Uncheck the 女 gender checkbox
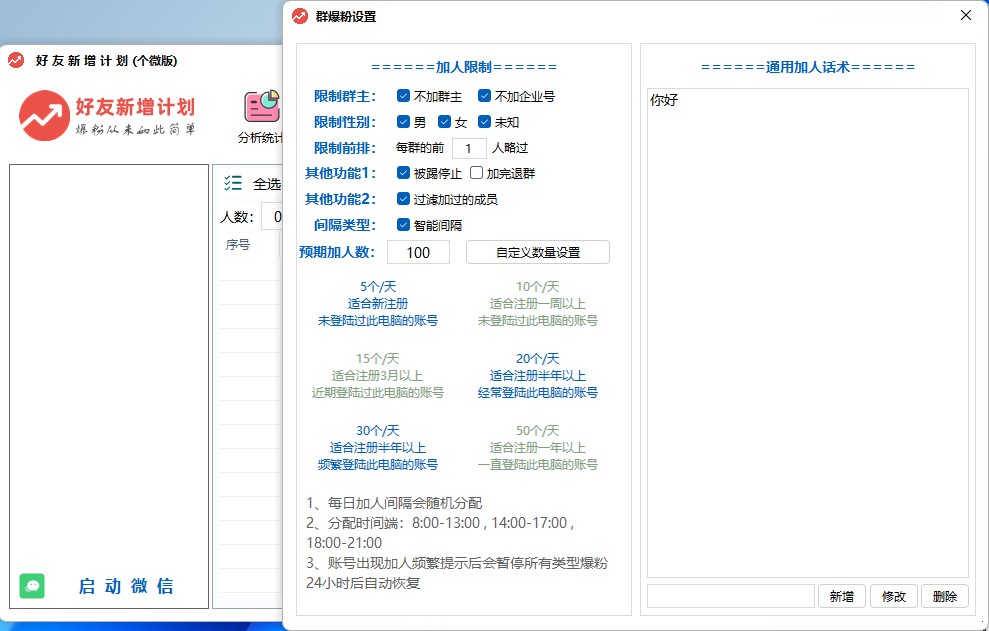This screenshot has height=631, width=989. pos(444,122)
